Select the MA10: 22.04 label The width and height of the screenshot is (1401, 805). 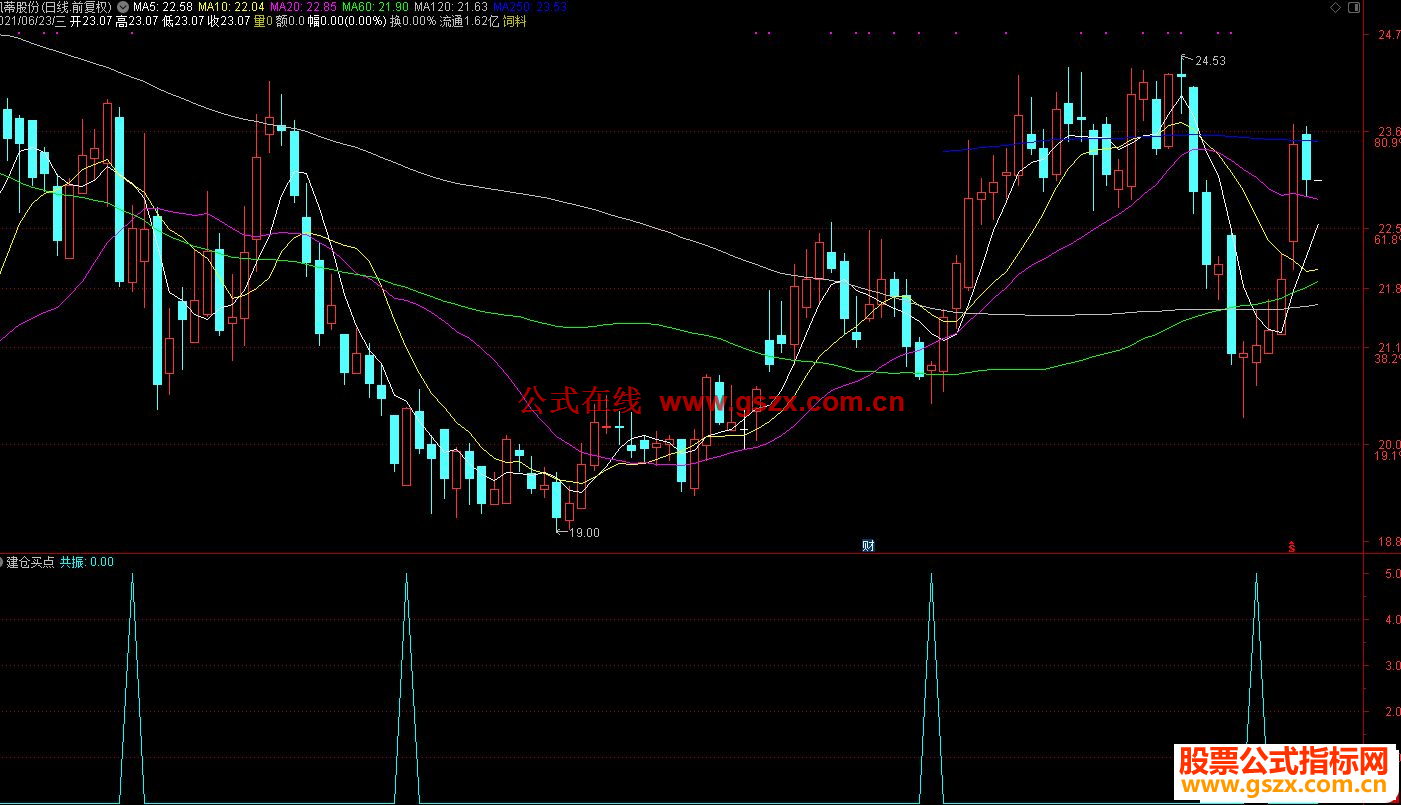coord(231,6)
